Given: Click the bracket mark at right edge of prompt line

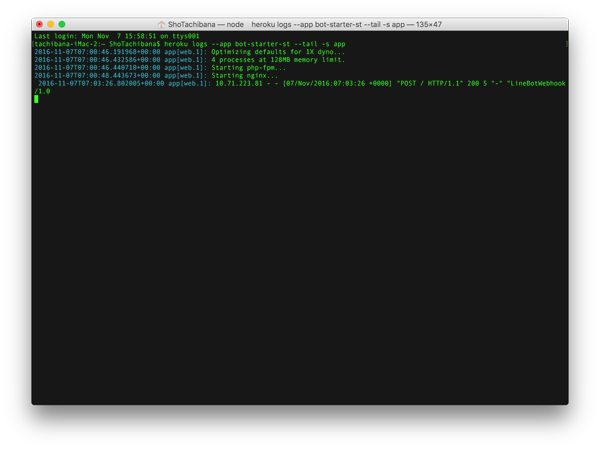Looking at the screenshot, I should 566,44.
